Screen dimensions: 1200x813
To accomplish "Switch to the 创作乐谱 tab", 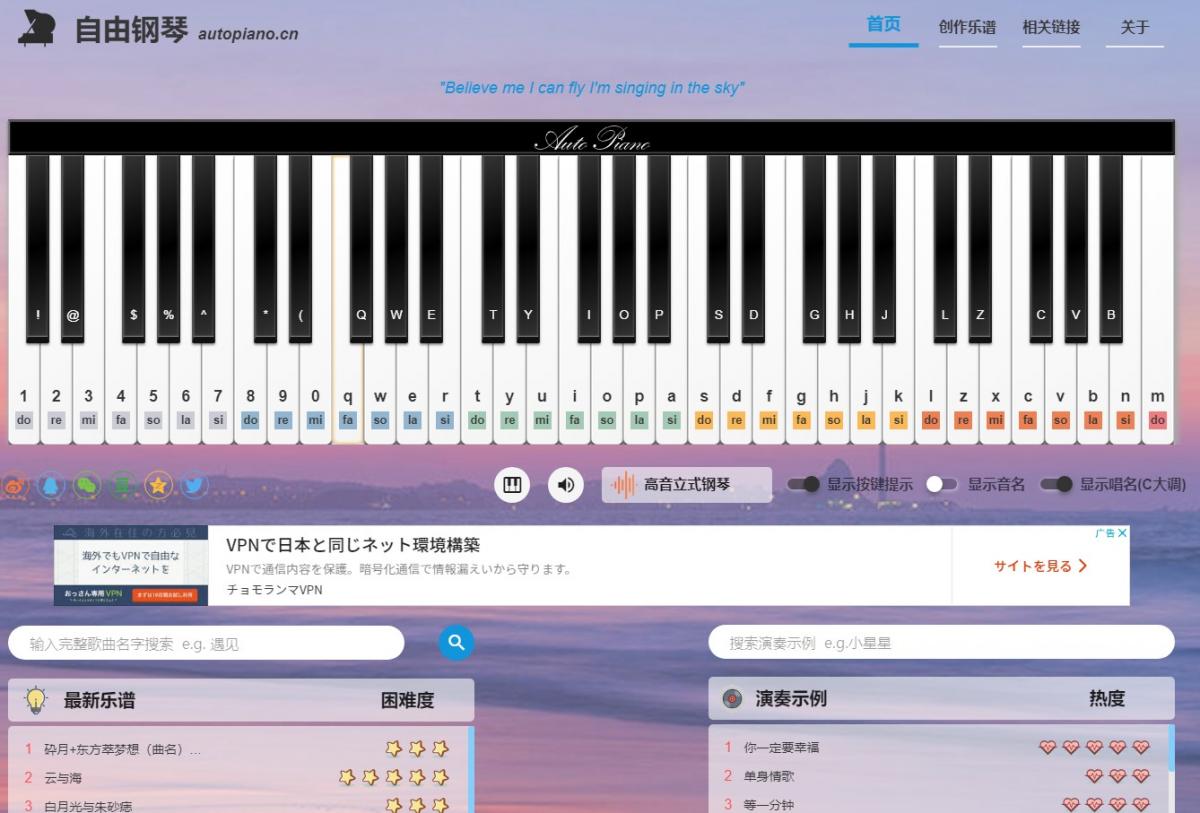I will (967, 28).
